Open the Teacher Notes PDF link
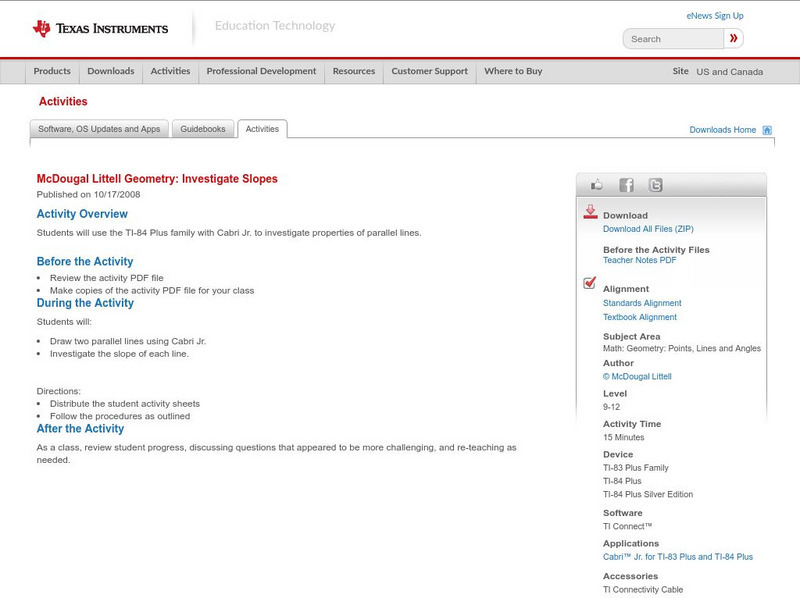Screen dimensions: 800x598 coord(639,260)
